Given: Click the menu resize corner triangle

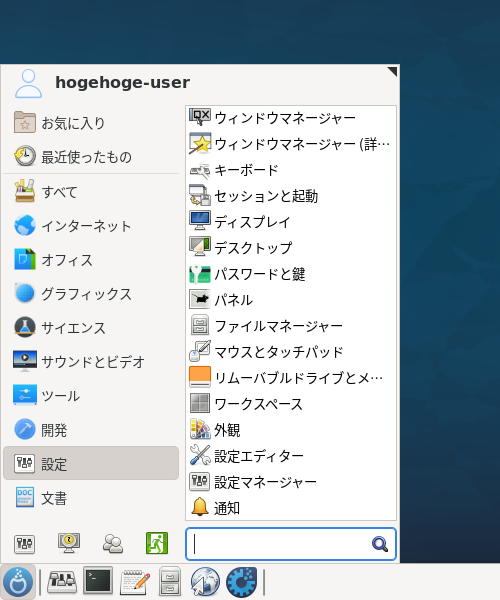Looking at the screenshot, I should coord(393,71).
